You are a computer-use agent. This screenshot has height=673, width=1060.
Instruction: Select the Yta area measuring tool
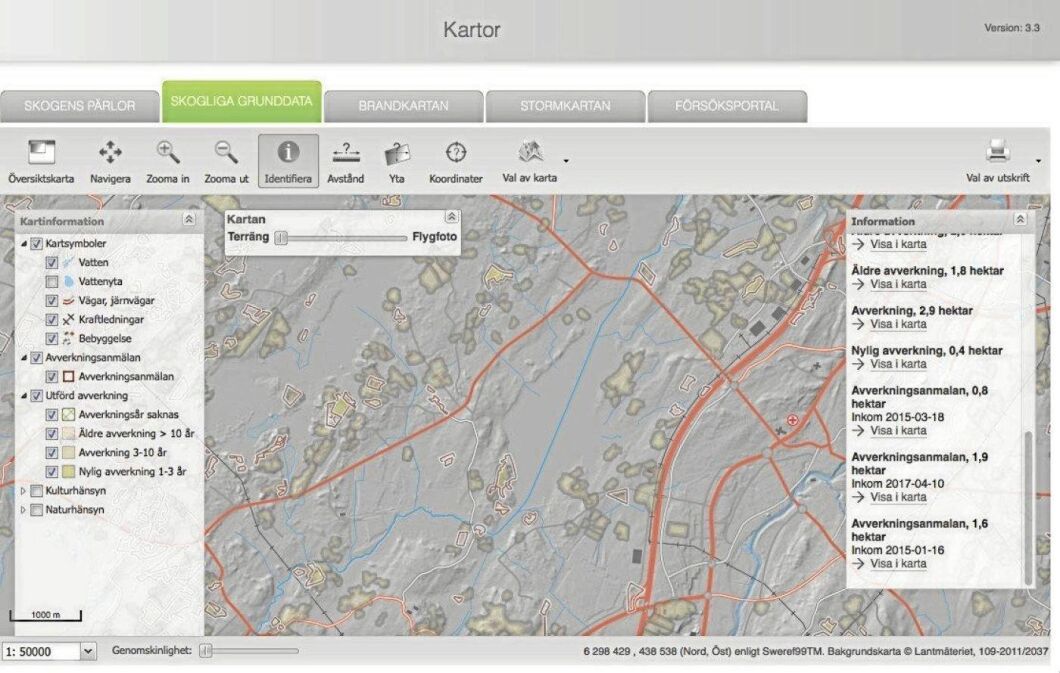point(397,153)
